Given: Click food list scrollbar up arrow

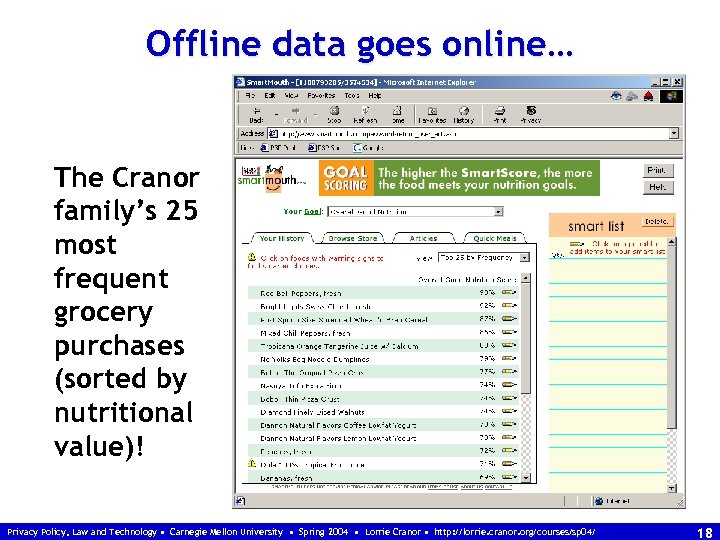Looking at the screenshot, I should [x=526, y=278].
